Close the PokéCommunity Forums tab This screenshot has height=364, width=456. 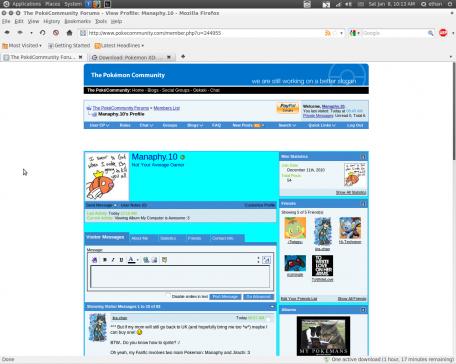(x=80, y=57)
